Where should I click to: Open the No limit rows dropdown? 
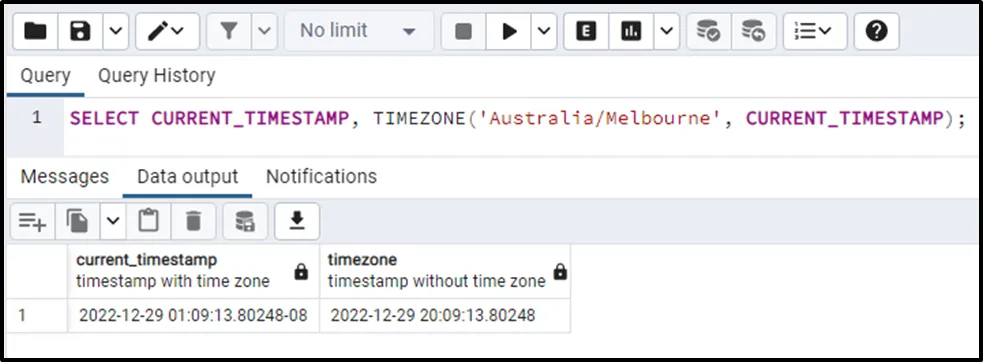(359, 31)
